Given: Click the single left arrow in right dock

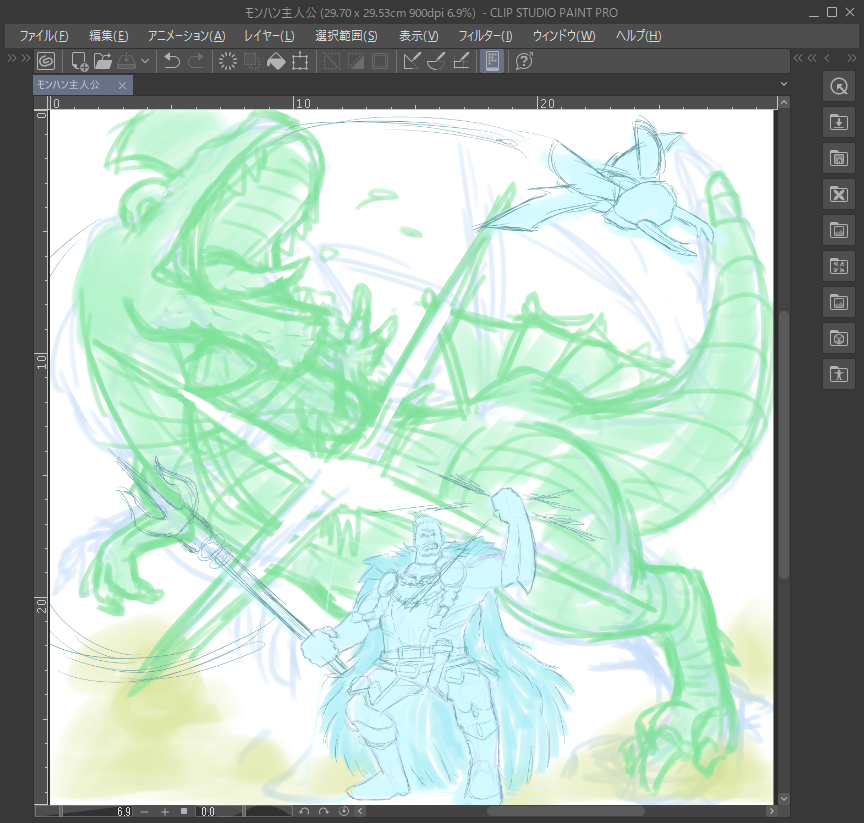Looking at the screenshot, I should click(x=827, y=58).
